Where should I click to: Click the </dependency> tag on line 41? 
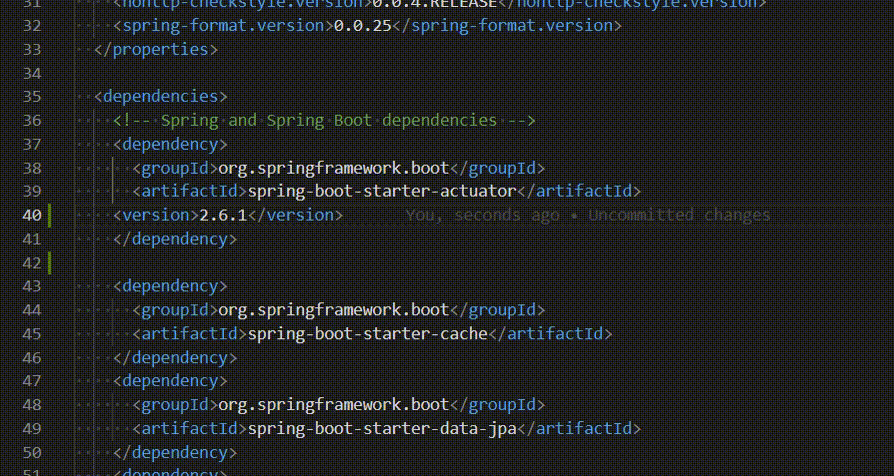point(175,239)
